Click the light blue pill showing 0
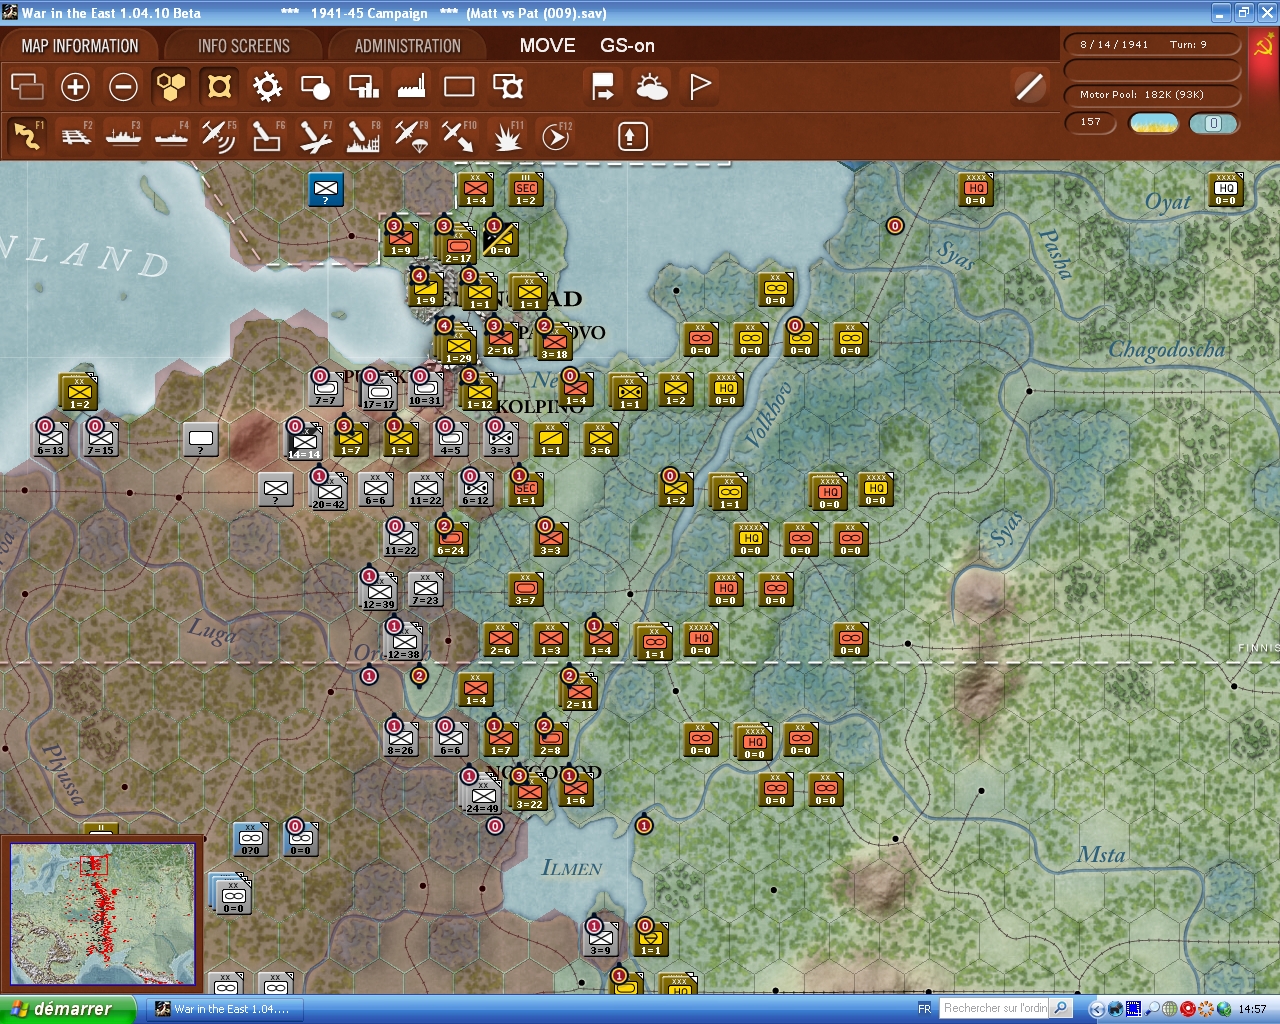The height and width of the screenshot is (1024, 1280). point(1214,123)
